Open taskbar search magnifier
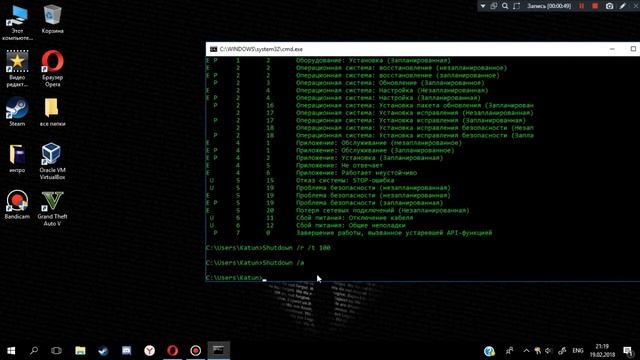Image resolution: width=640 pixels, height=360 pixels. 34,350
